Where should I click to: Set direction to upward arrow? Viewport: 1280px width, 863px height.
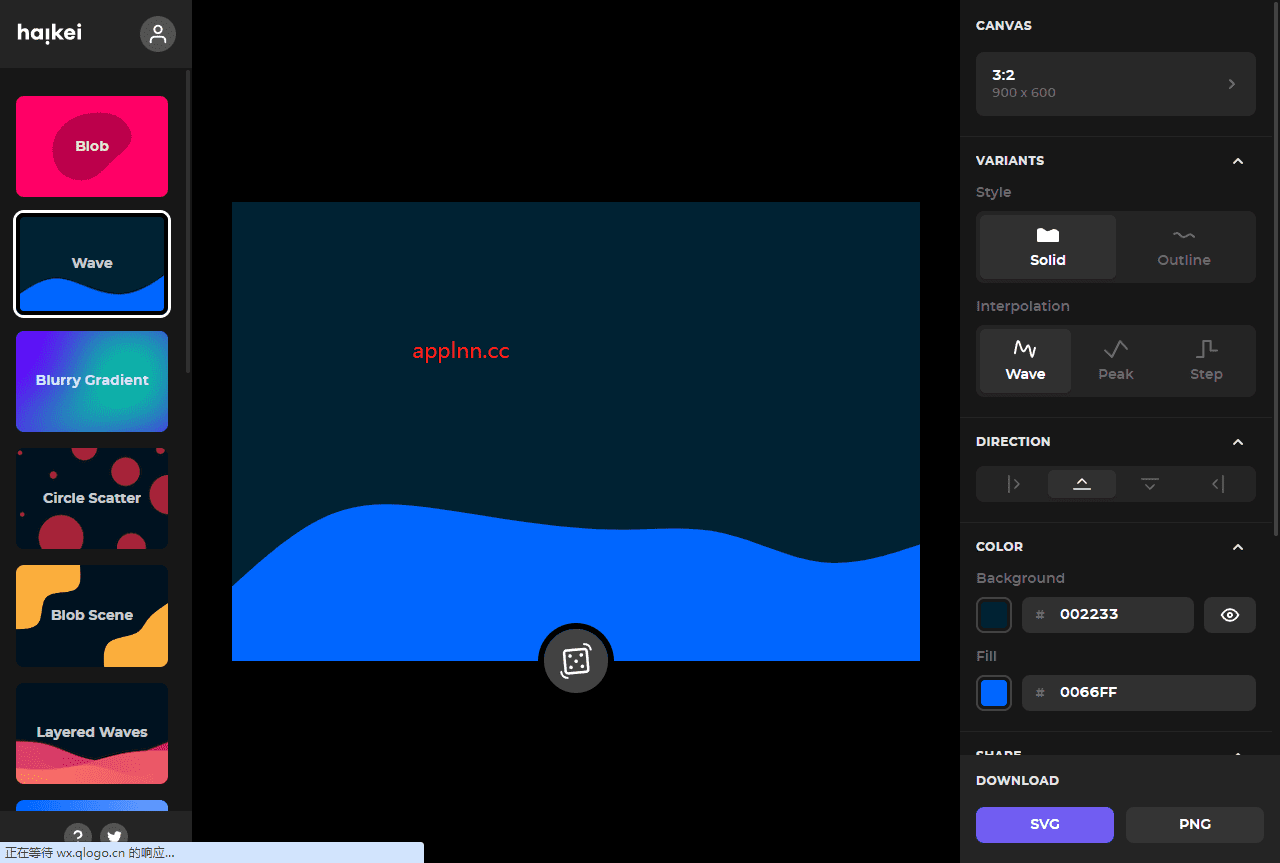[1082, 484]
